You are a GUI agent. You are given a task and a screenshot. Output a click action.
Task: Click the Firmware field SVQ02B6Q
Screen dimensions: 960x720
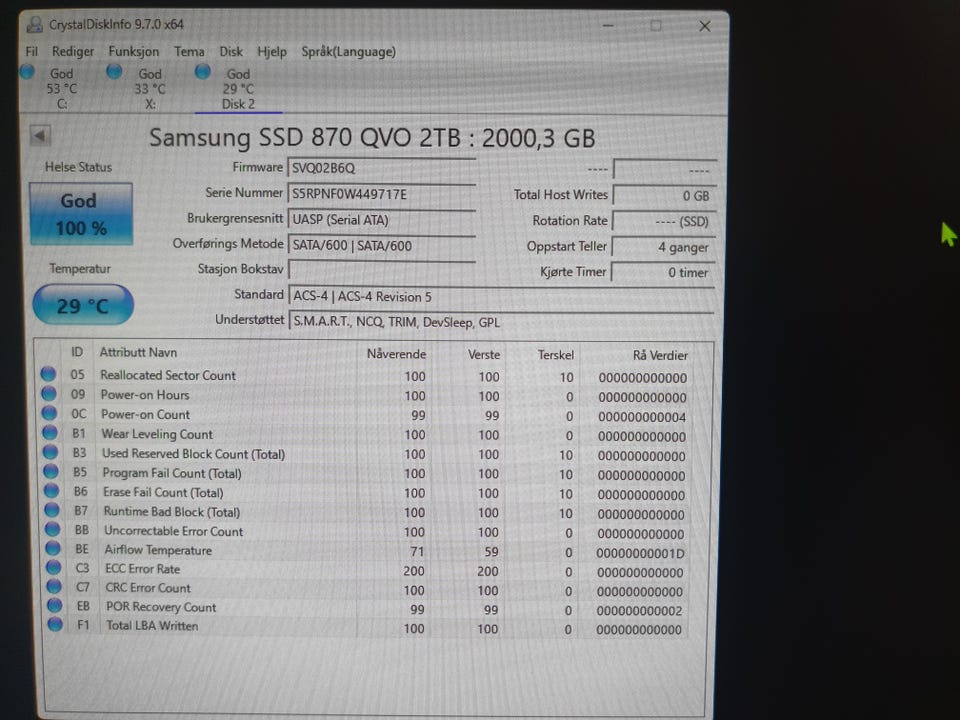click(381, 168)
